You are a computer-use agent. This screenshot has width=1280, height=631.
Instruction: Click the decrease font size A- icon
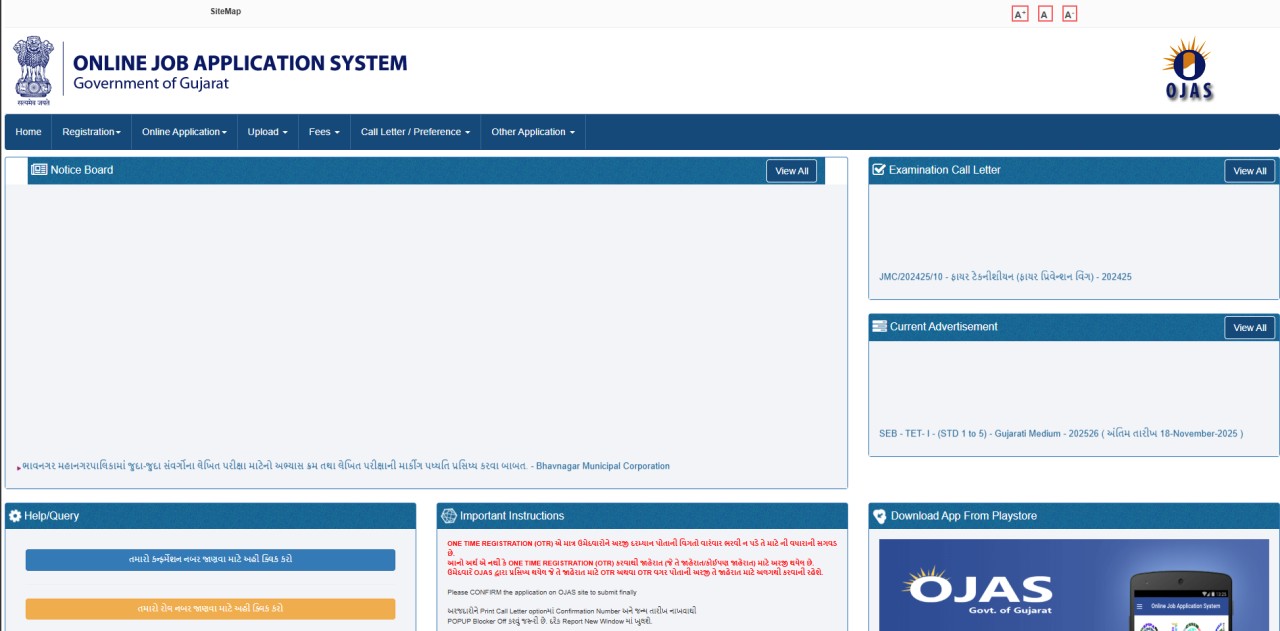click(x=1069, y=14)
